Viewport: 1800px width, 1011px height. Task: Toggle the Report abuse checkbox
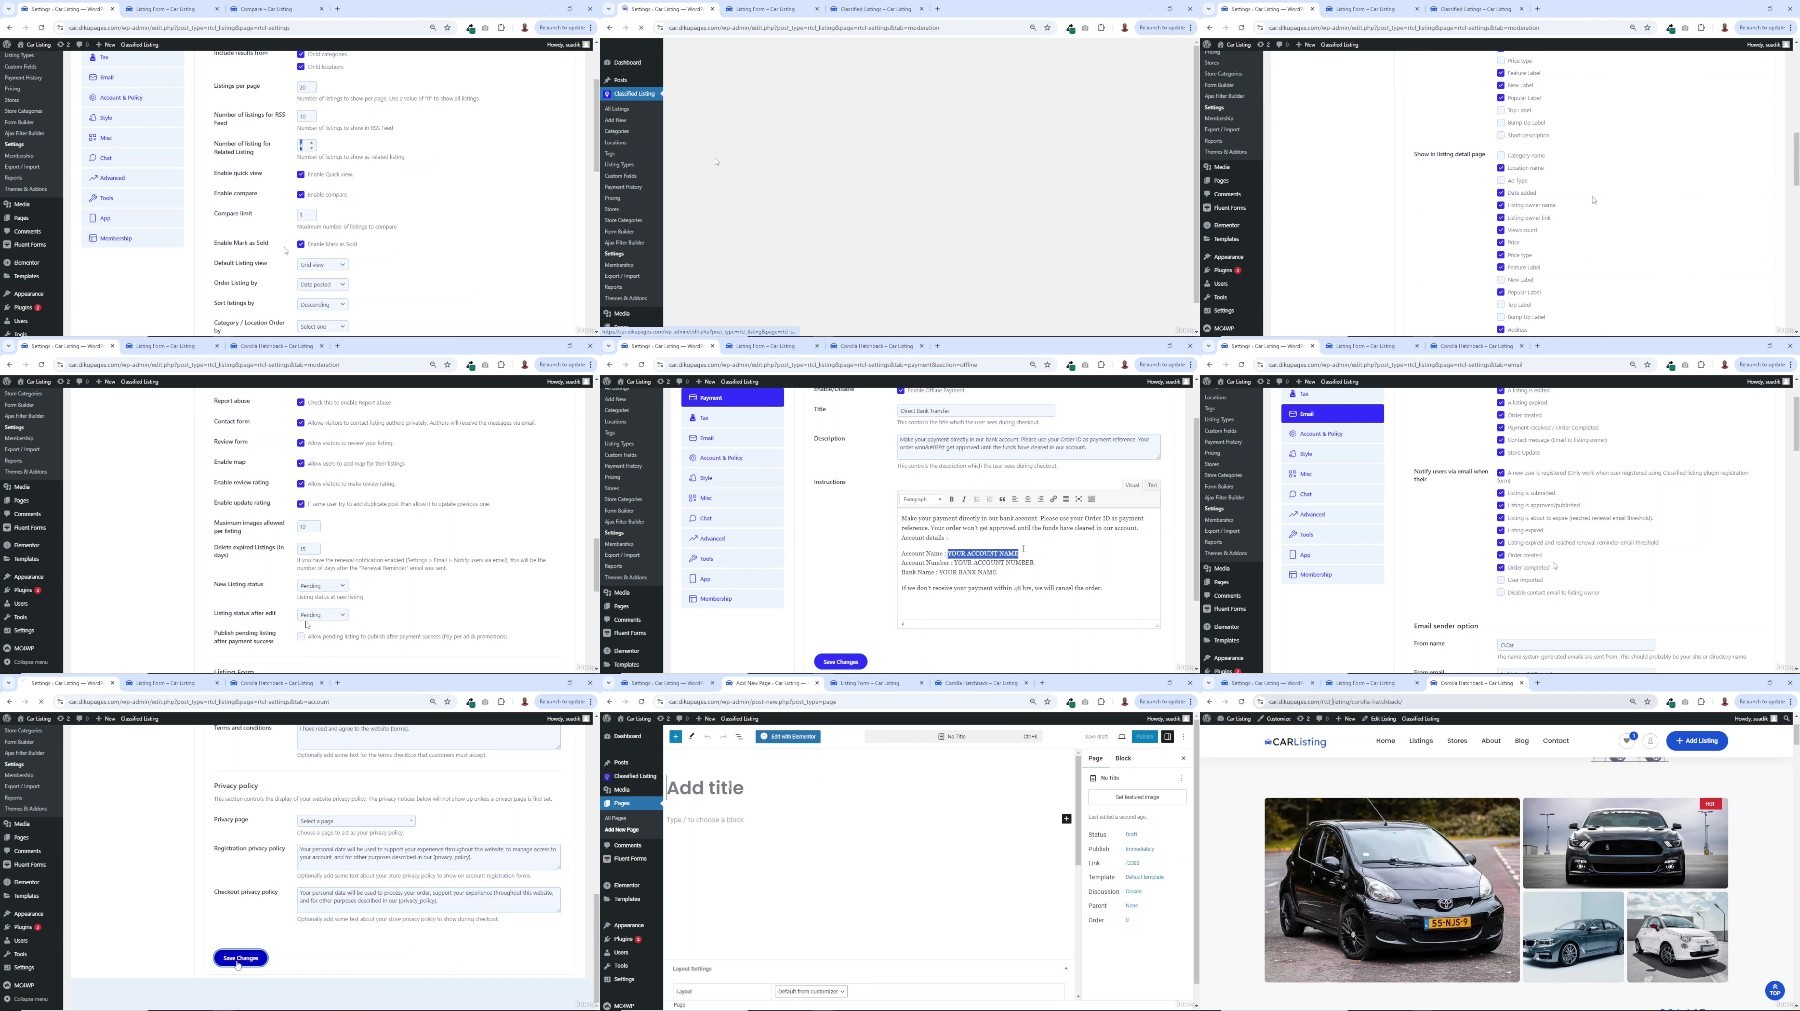(300, 402)
